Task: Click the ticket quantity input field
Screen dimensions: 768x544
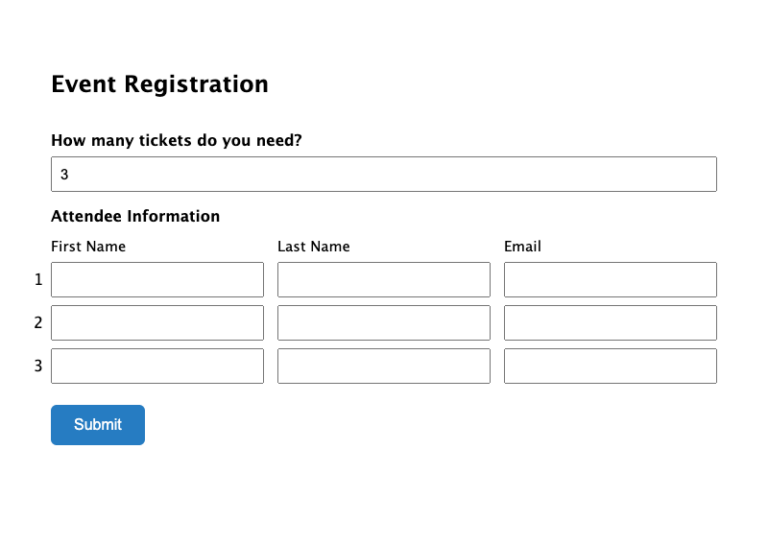Action: pos(384,174)
